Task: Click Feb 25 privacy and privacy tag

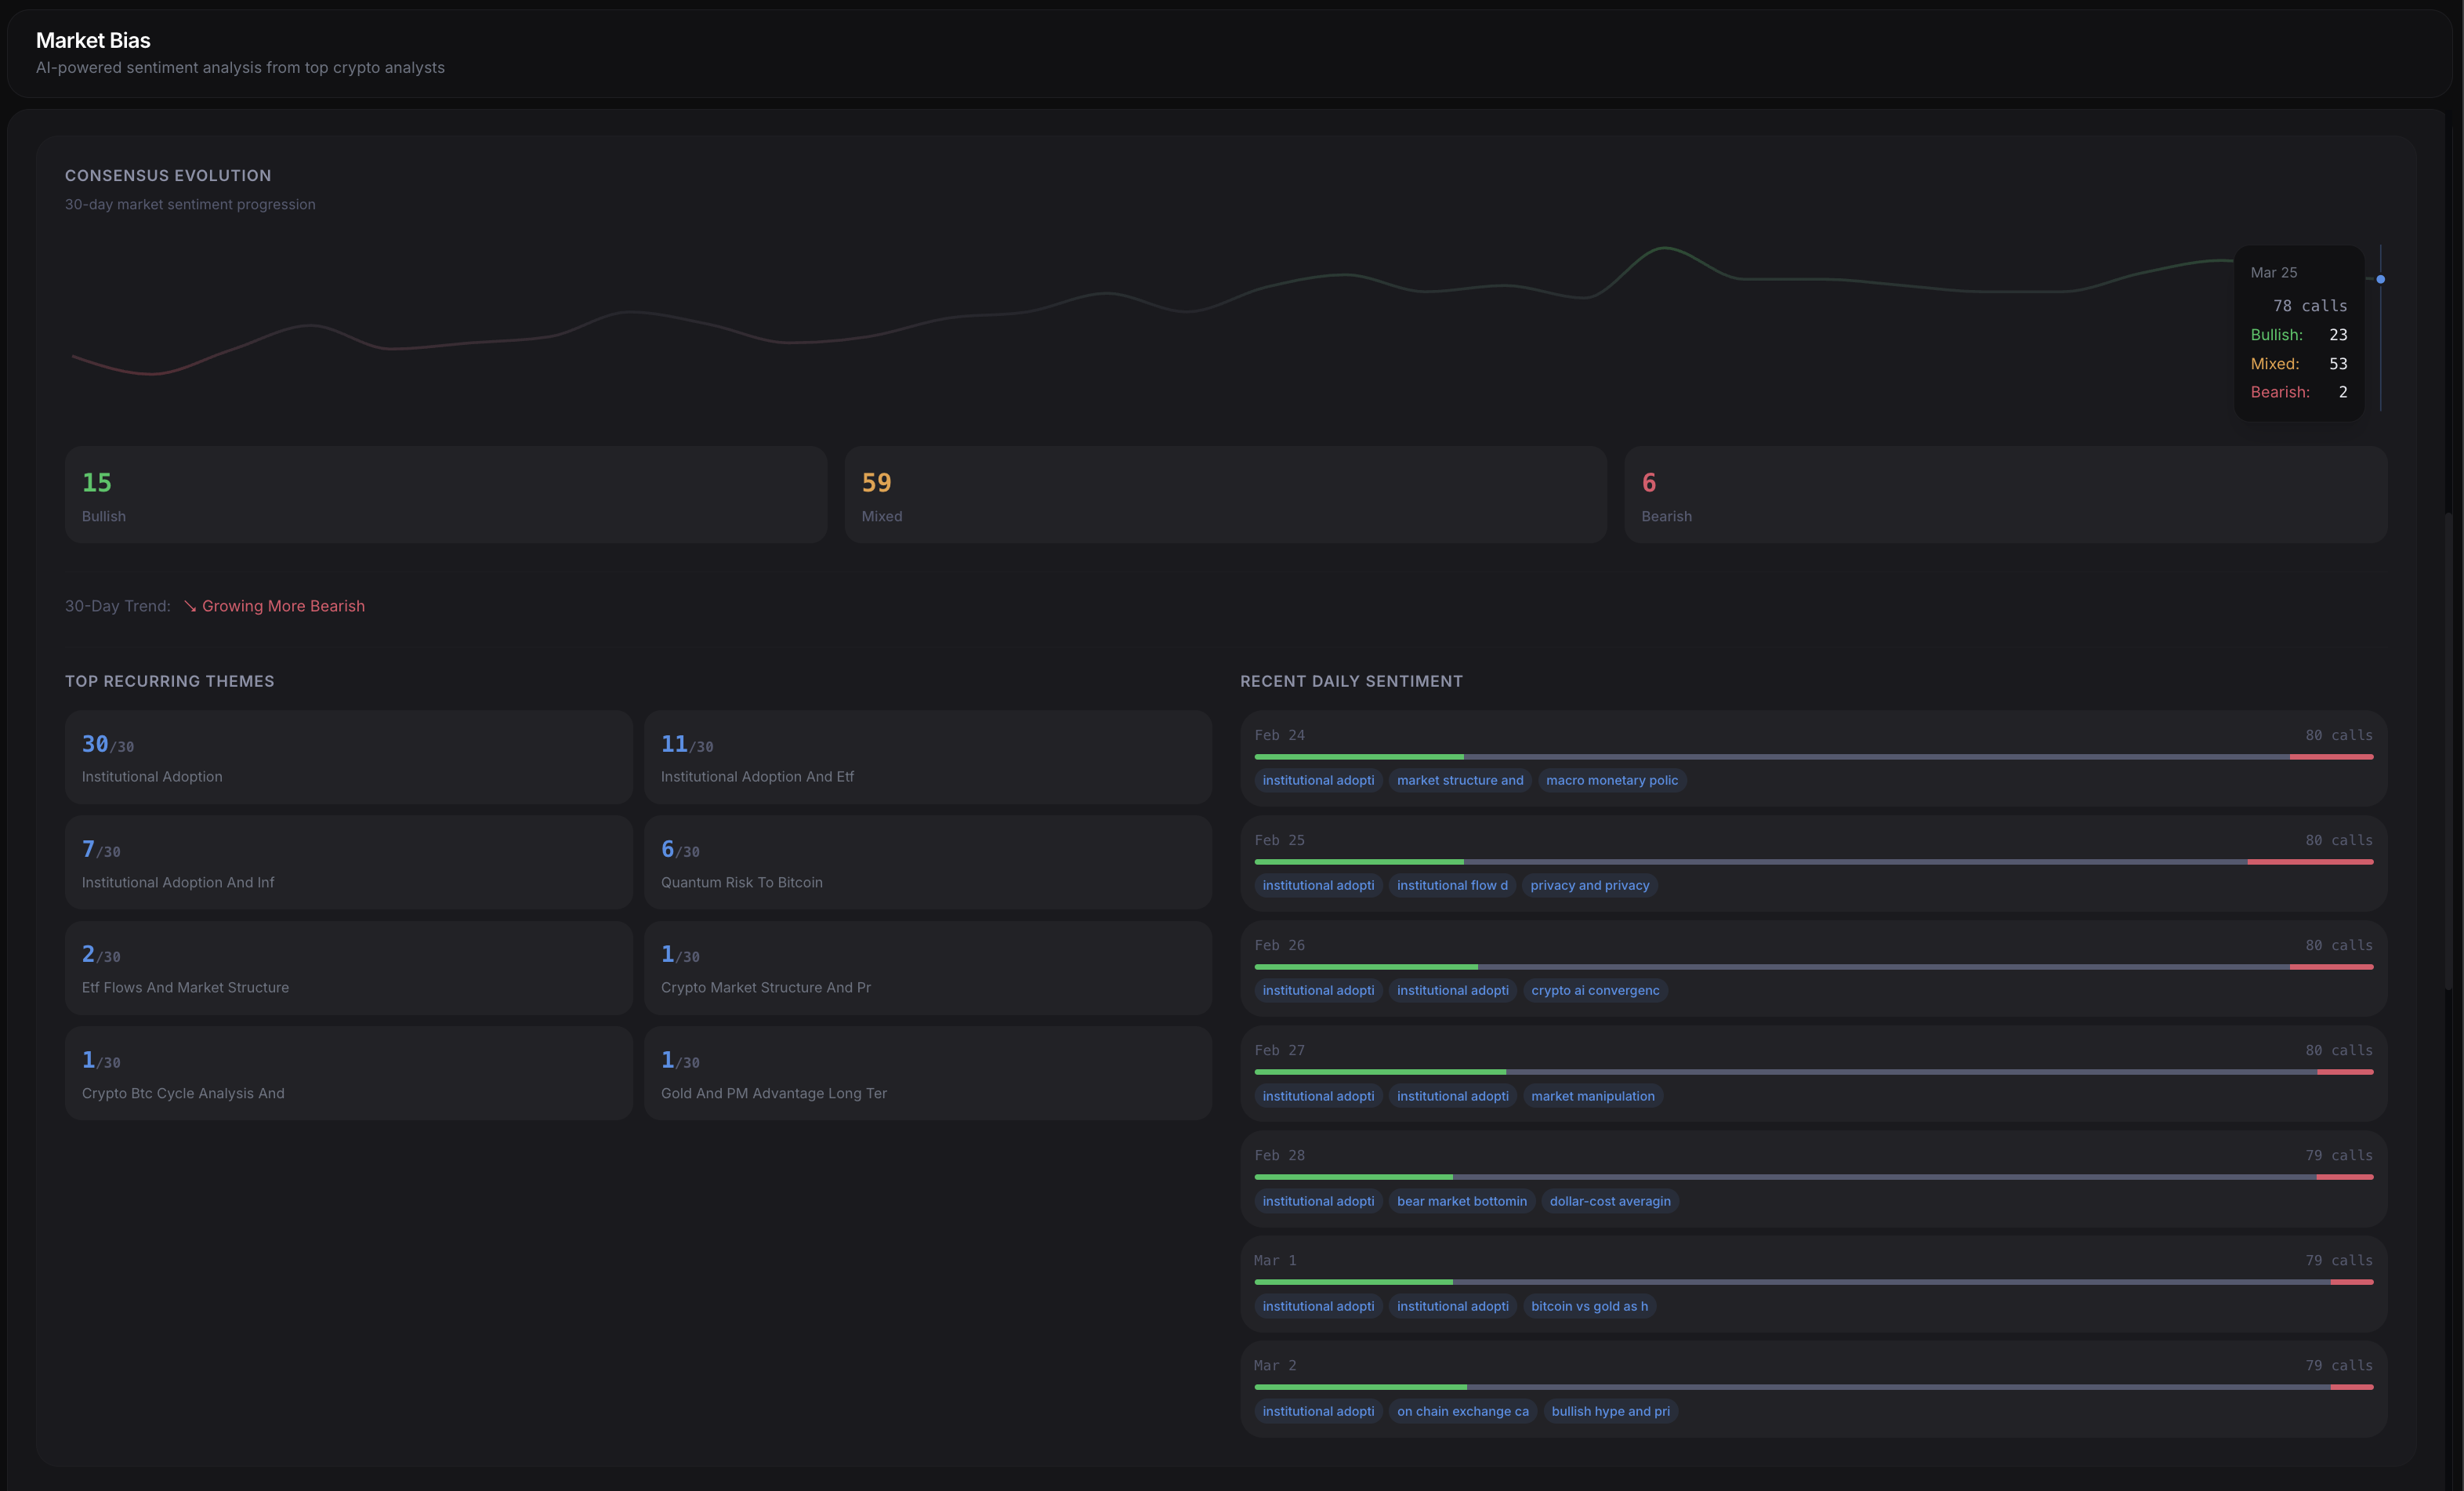Action: [1589, 885]
